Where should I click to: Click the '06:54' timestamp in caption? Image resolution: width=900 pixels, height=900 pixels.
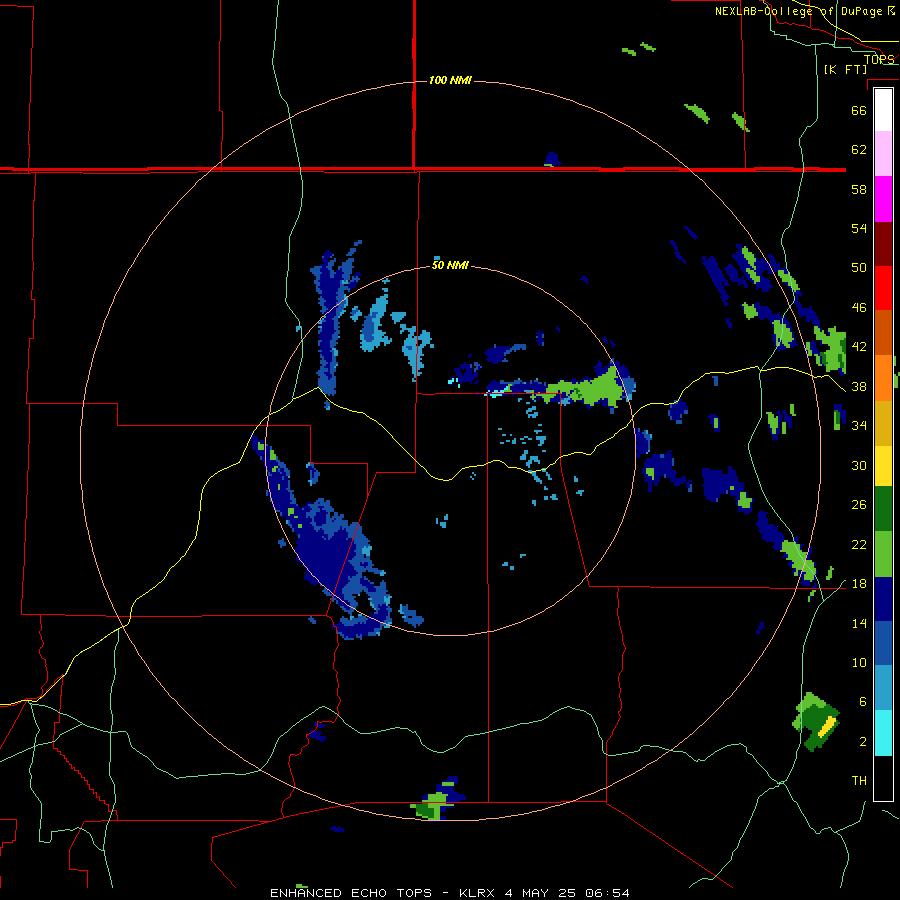coord(607,893)
